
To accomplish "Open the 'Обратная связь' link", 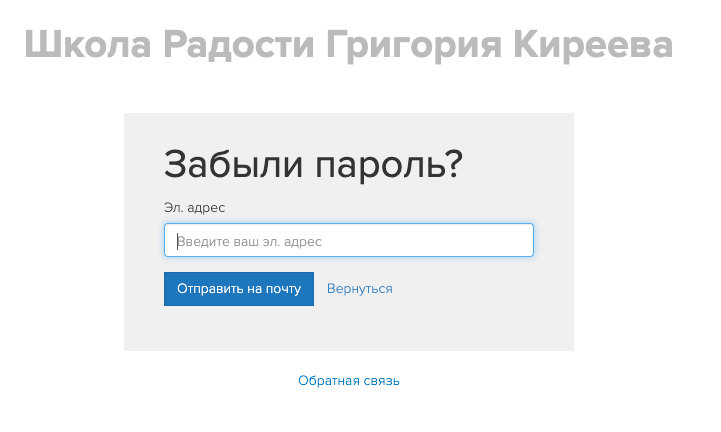I will (x=348, y=381).
